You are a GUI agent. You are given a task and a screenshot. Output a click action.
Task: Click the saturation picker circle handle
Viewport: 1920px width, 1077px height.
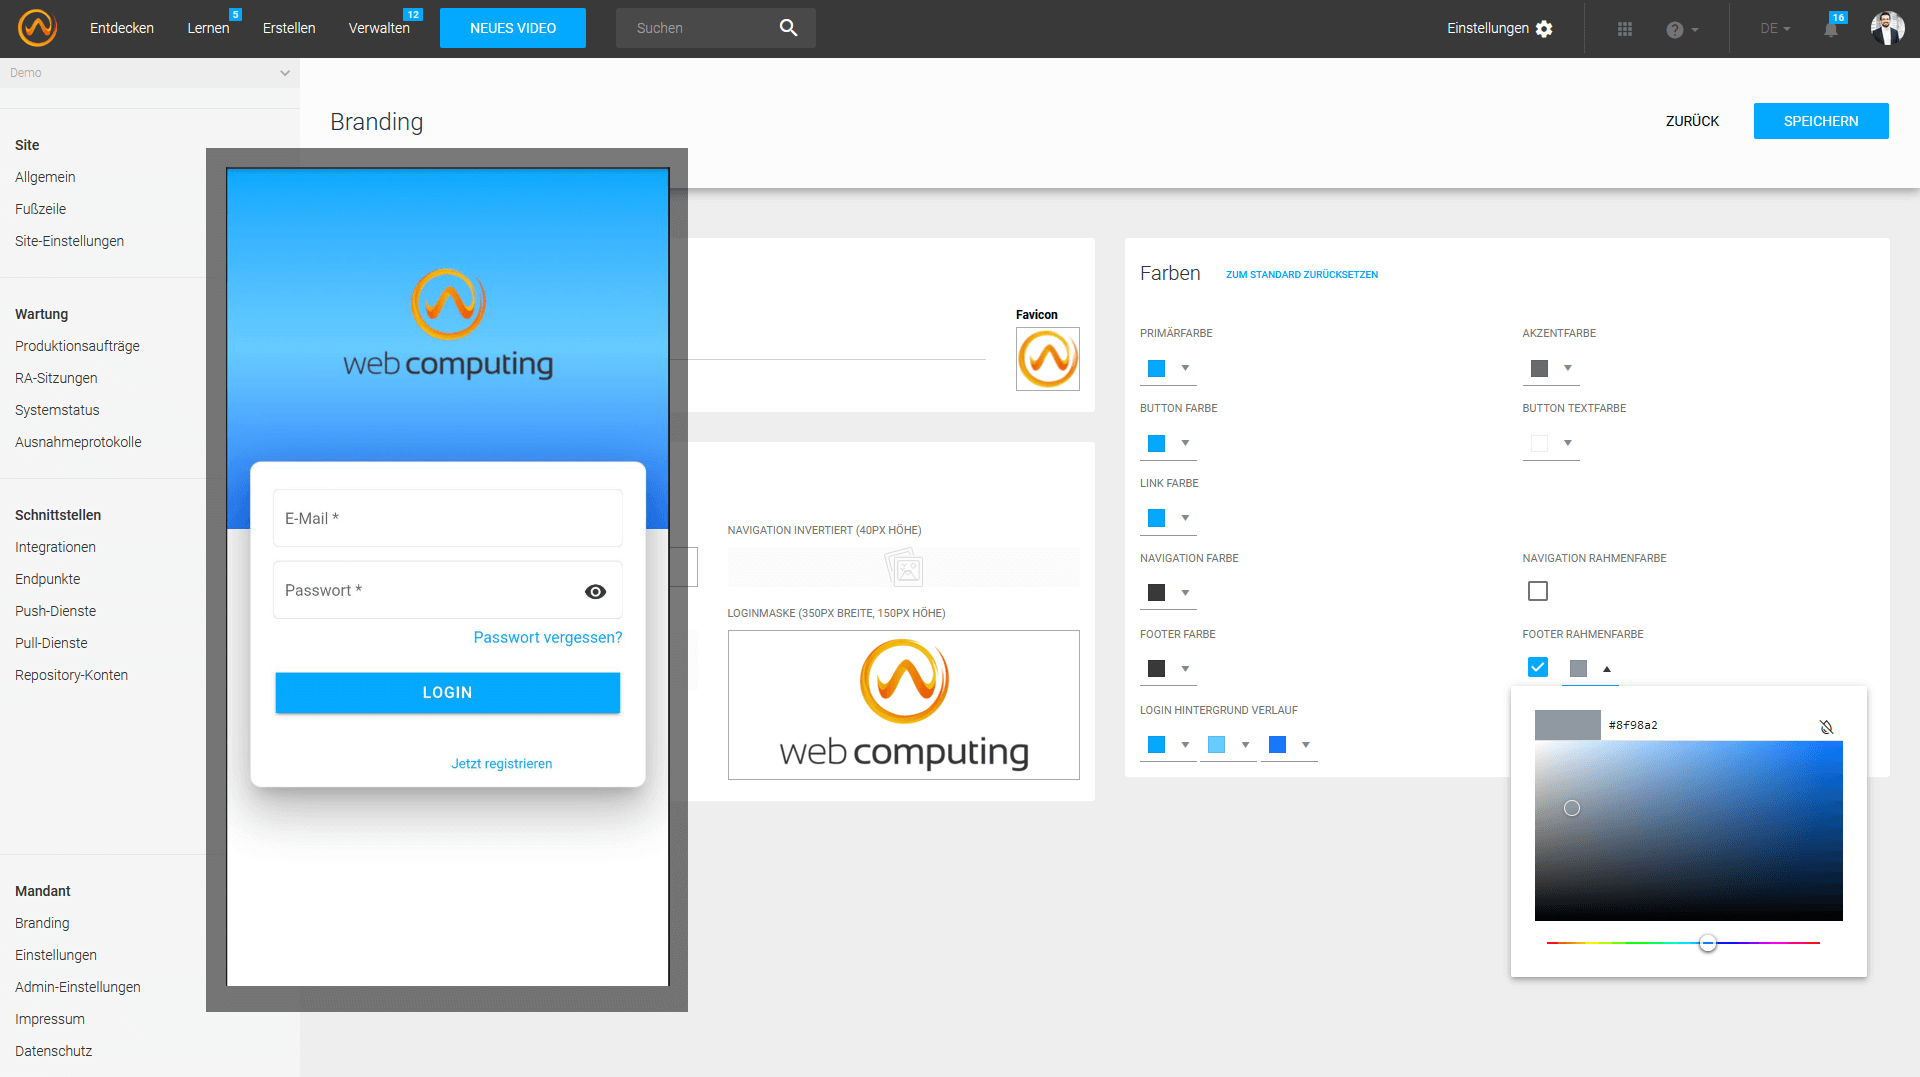point(1572,808)
